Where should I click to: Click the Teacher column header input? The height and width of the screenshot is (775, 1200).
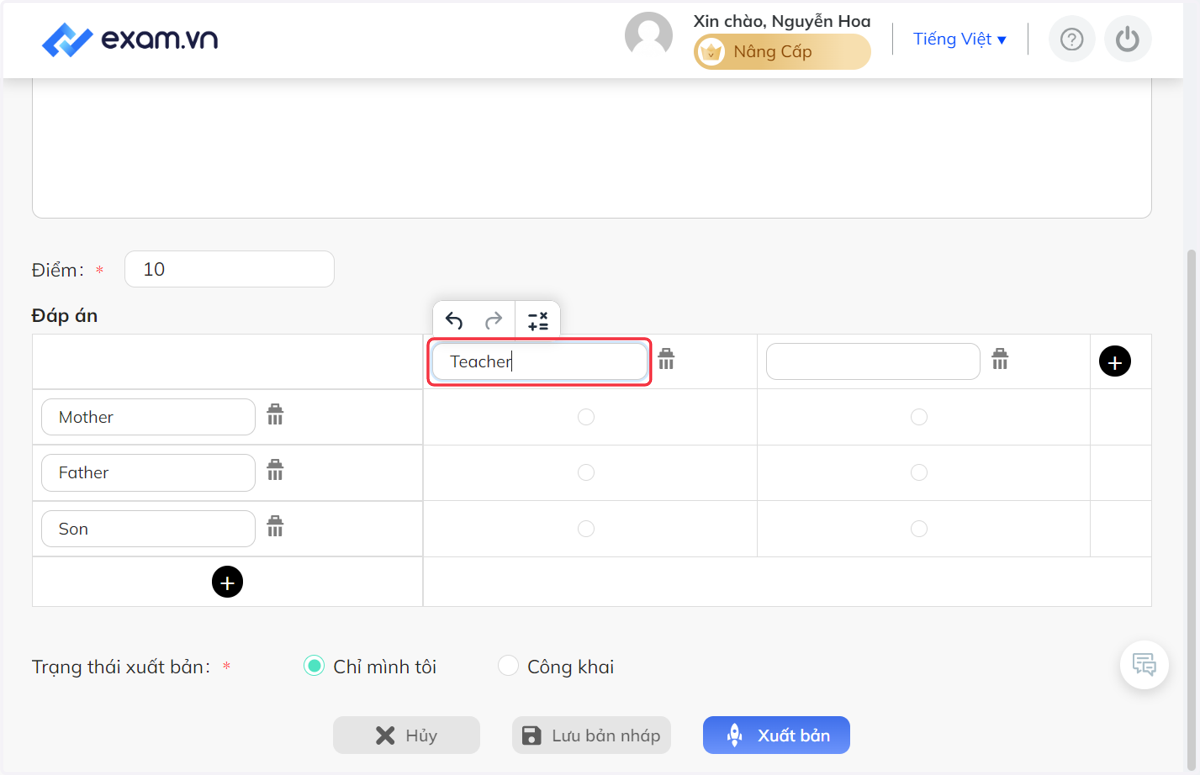point(540,361)
